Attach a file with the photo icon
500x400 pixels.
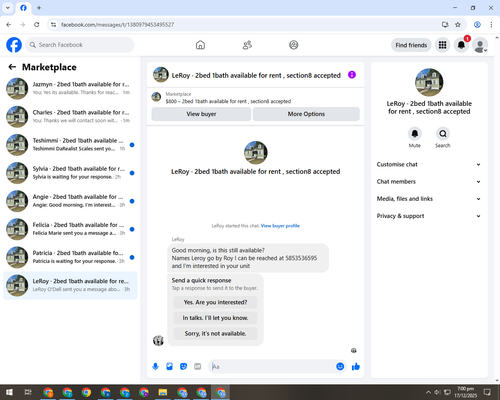[169, 367]
